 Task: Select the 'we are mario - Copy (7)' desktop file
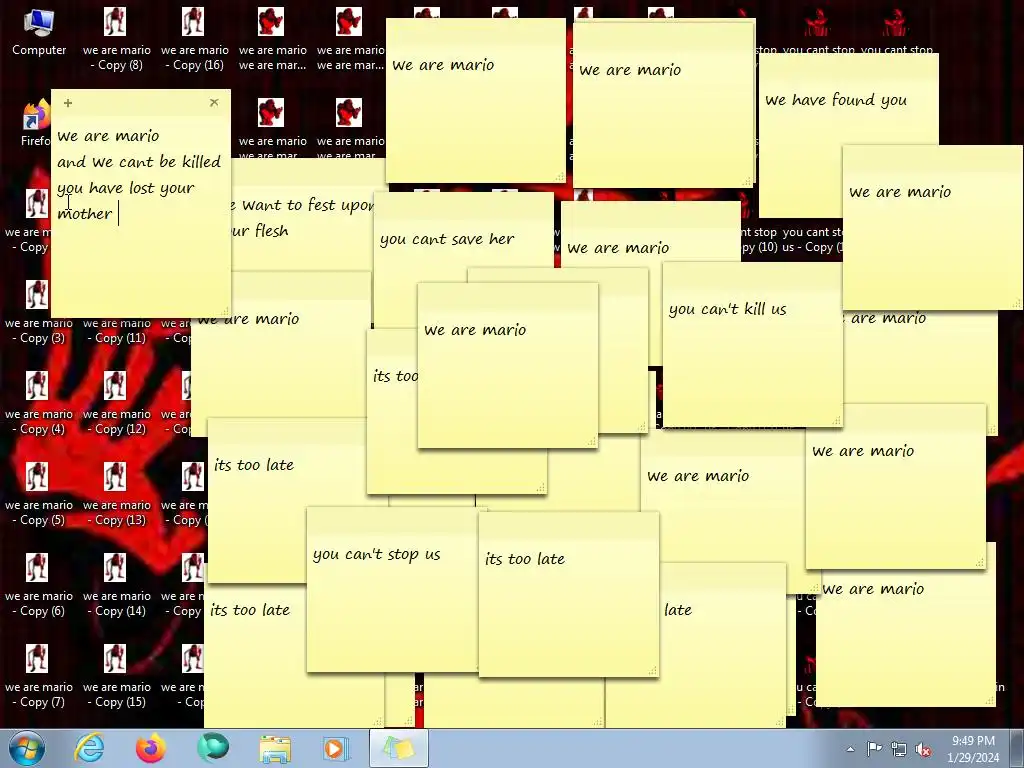tap(39, 677)
